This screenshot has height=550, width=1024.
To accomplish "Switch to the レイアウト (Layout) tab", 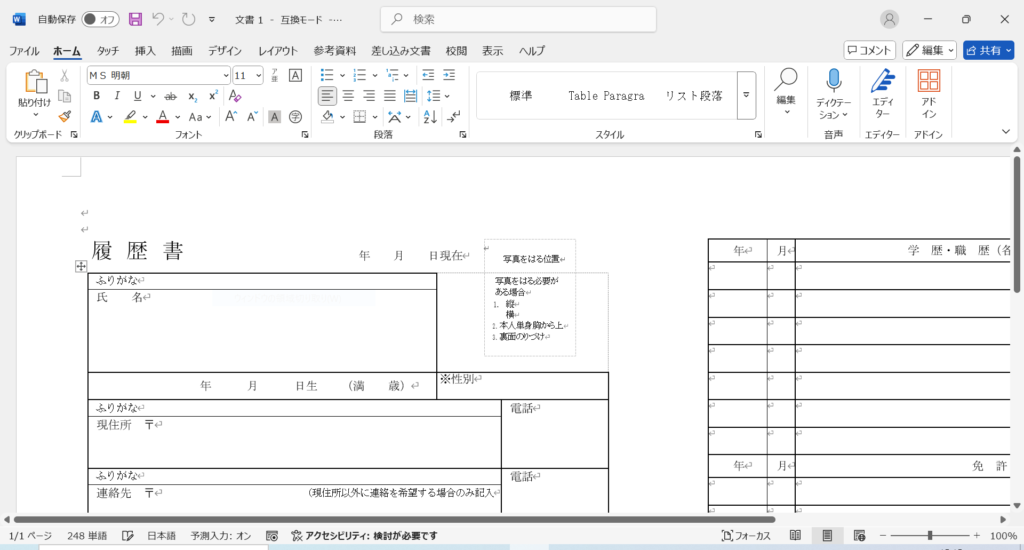I will (x=278, y=51).
